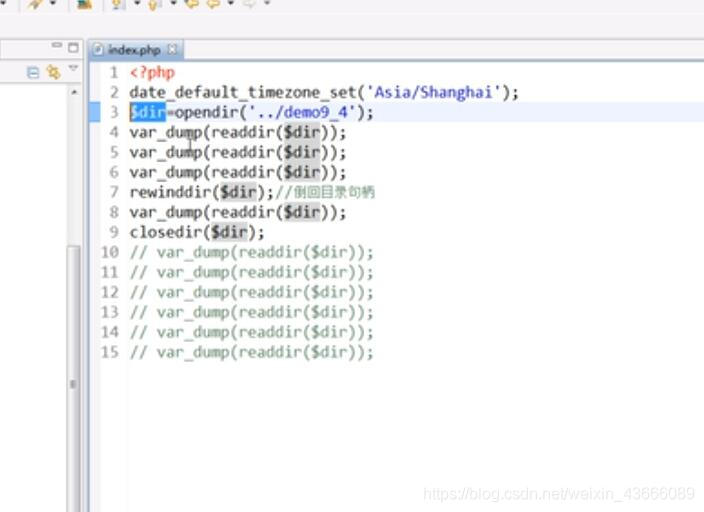Maximize the left side panel
Image resolution: width=704 pixels, height=512 pixels.
73,47
